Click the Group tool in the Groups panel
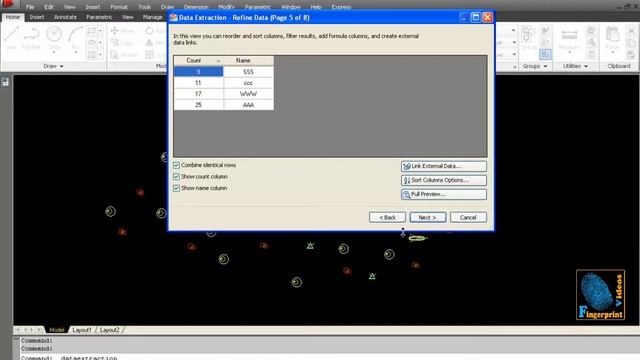640x360 pixels. tap(529, 38)
